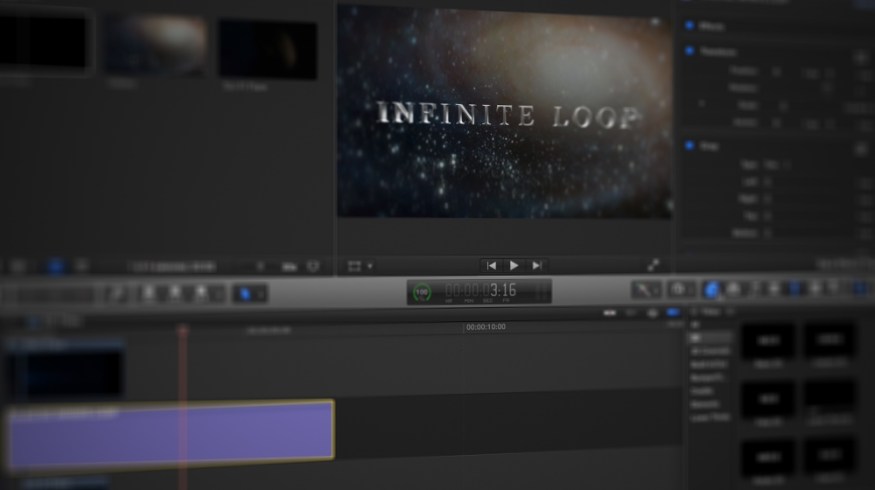Click the red playhead marker on timeline ruler
Image resolution: width=875 pixels, height=490 pixels.
(183, 328)
